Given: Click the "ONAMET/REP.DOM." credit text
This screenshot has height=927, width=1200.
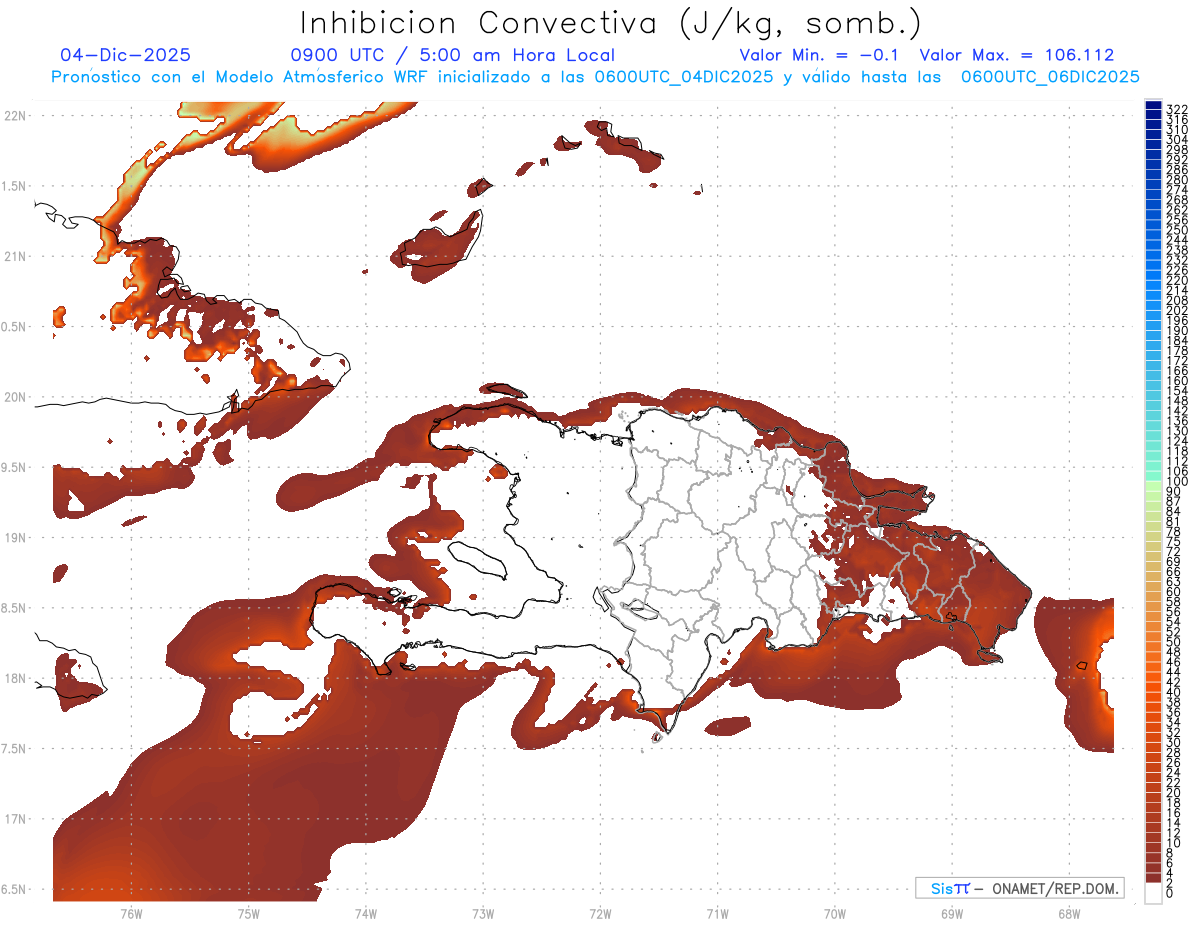Looking at the screenshot, I should coord(1054,888).
